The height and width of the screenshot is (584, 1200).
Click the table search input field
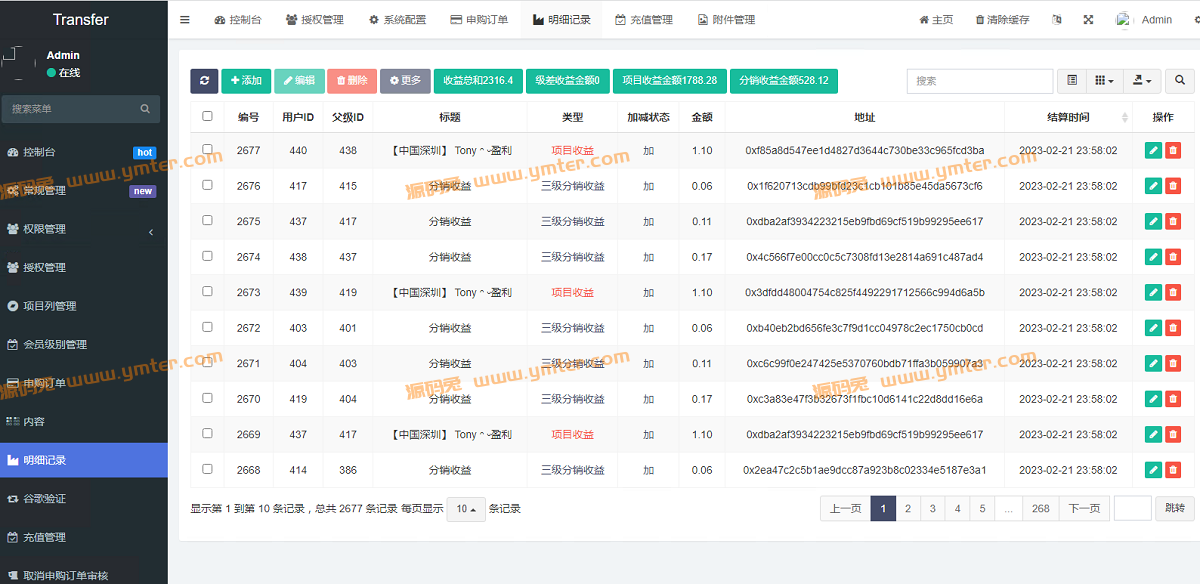coord(980,81)
